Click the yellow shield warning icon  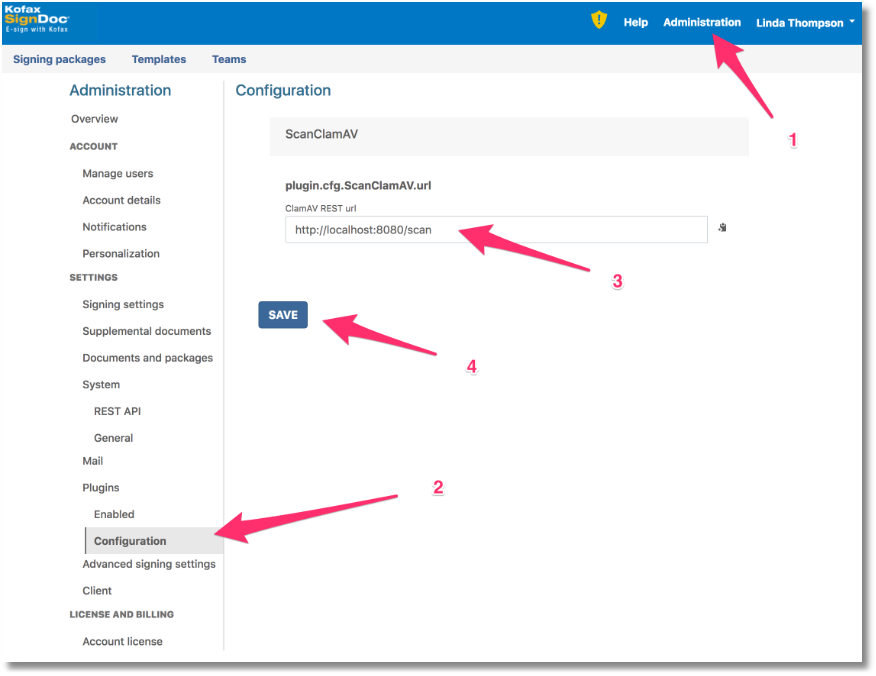(x=599, y=20)
